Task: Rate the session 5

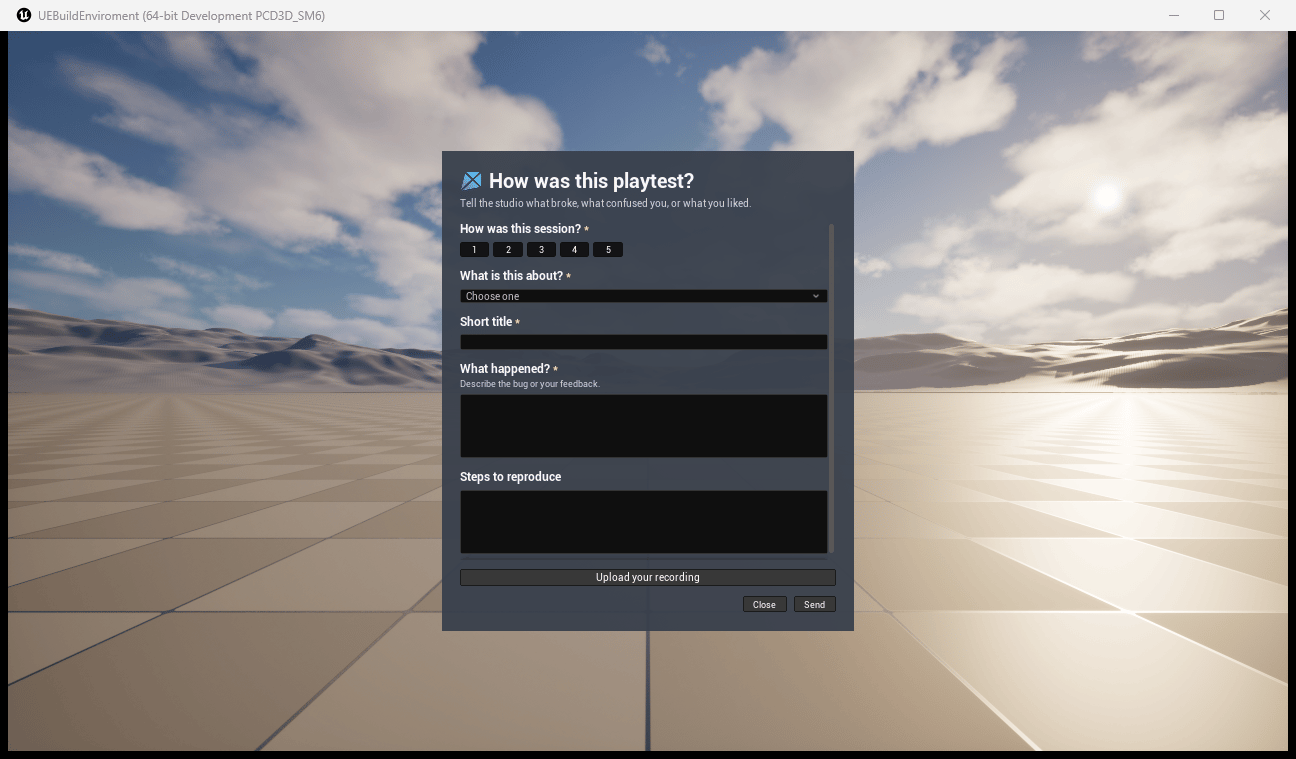Action: pyautogui.click(x=608, y=250)
